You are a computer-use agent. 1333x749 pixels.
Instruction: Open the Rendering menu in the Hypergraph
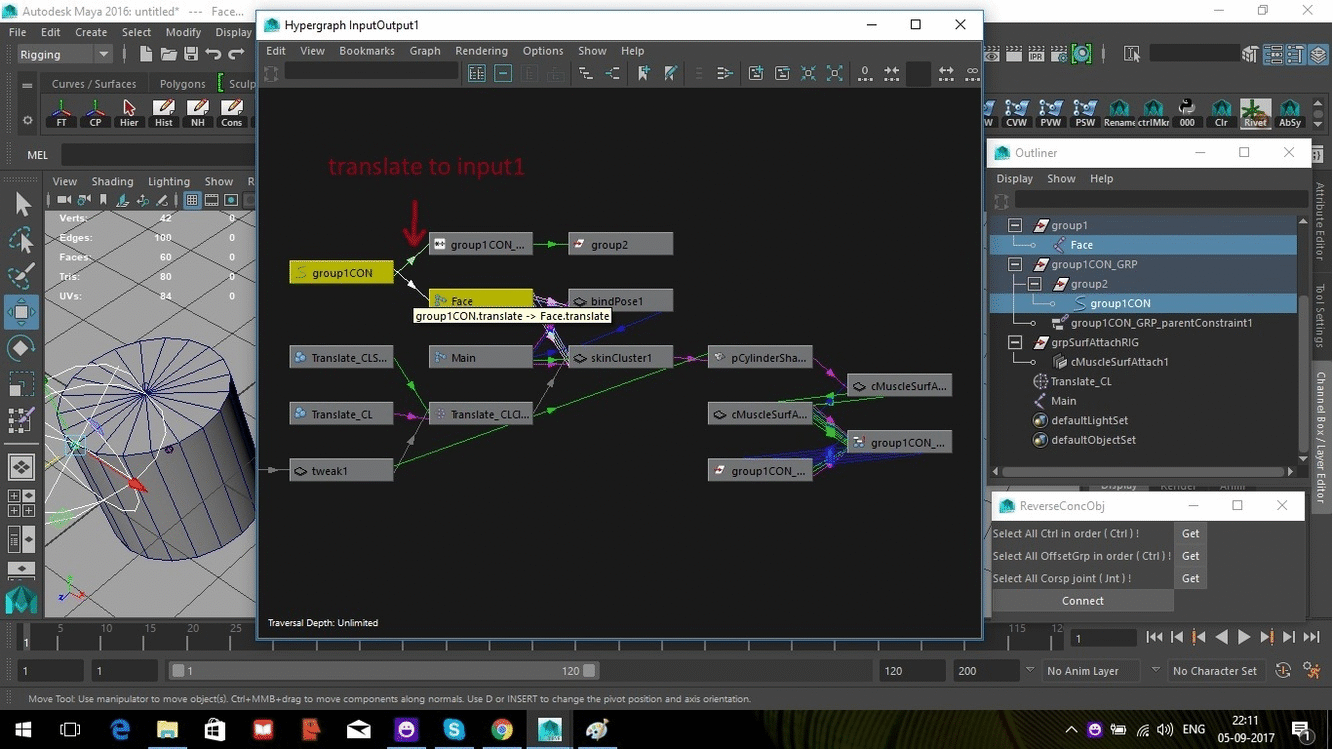(481, 50)
